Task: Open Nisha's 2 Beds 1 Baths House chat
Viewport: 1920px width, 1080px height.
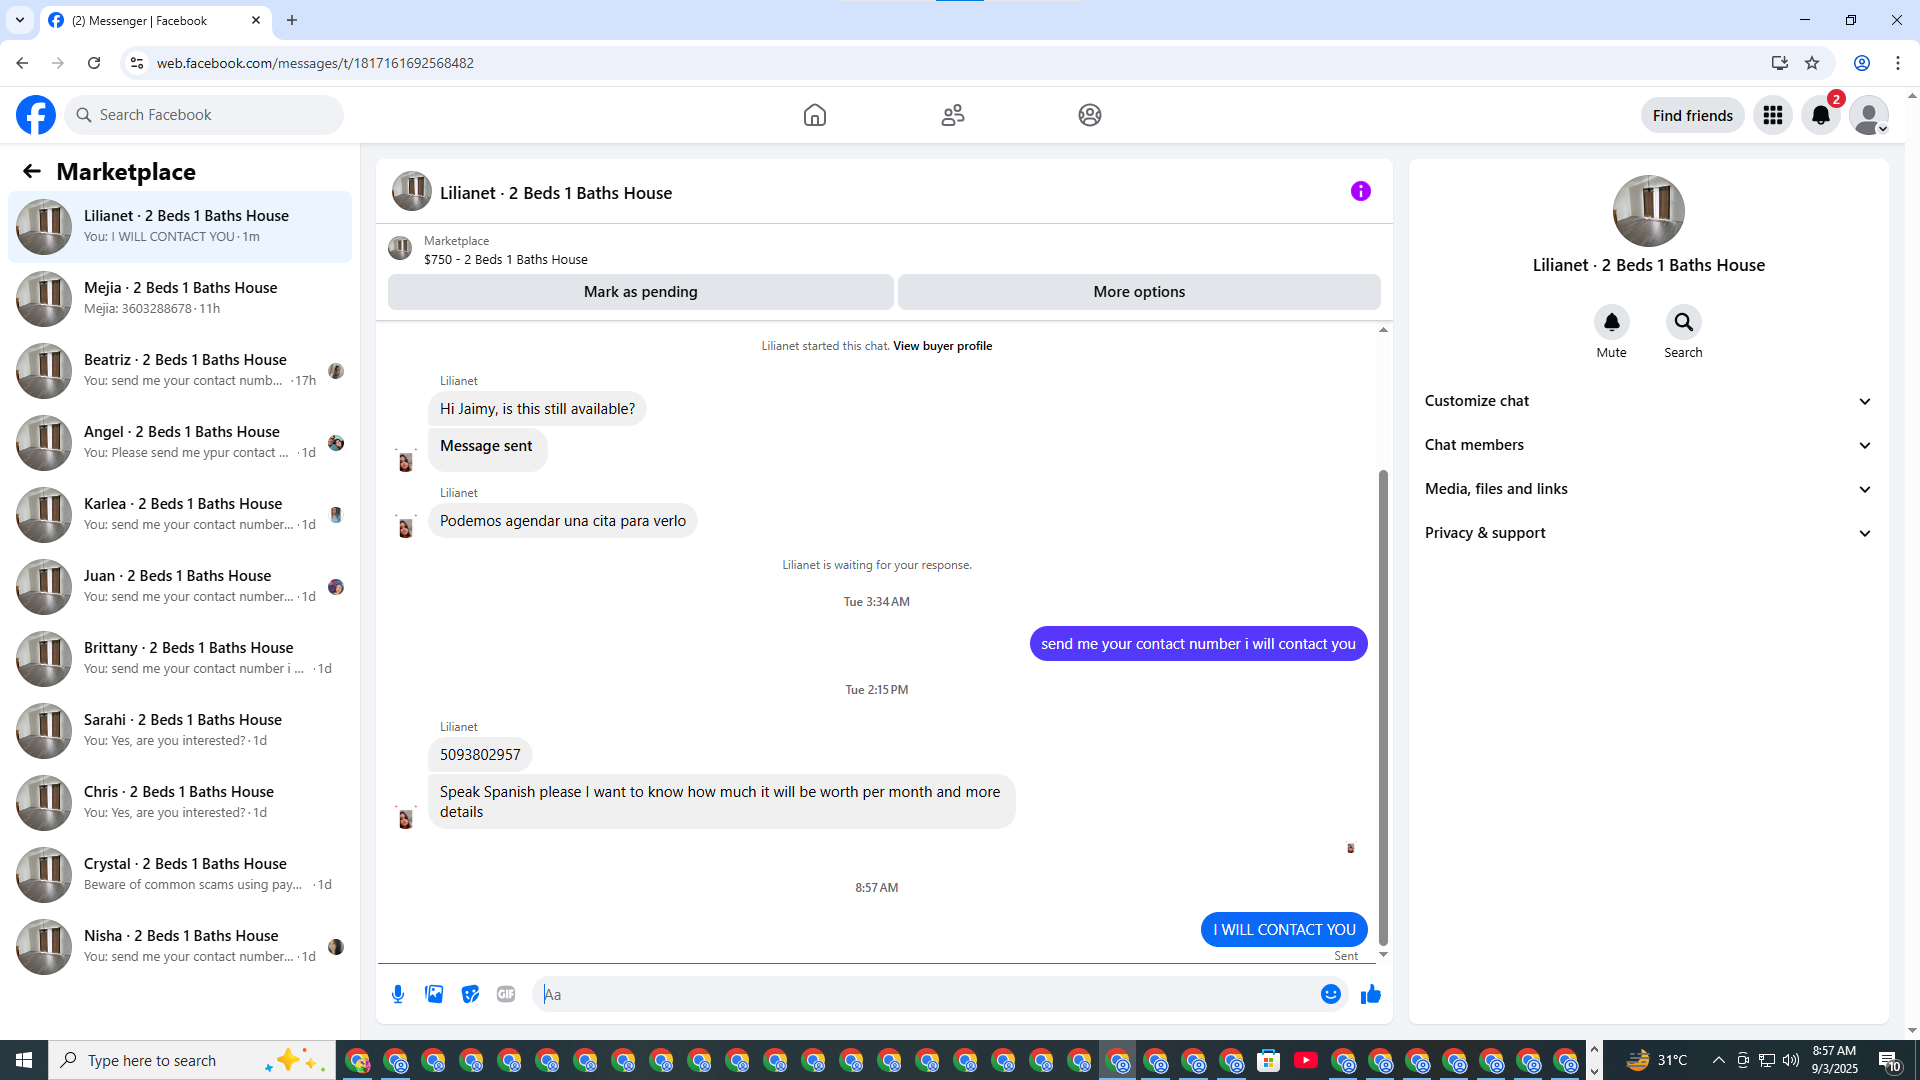Action: coord(180,947)
